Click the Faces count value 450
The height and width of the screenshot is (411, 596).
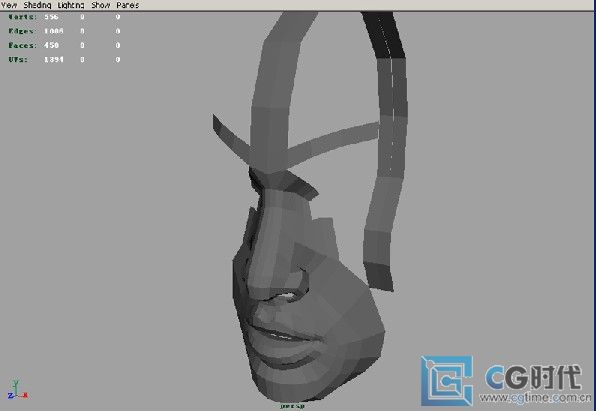(51, 45)
